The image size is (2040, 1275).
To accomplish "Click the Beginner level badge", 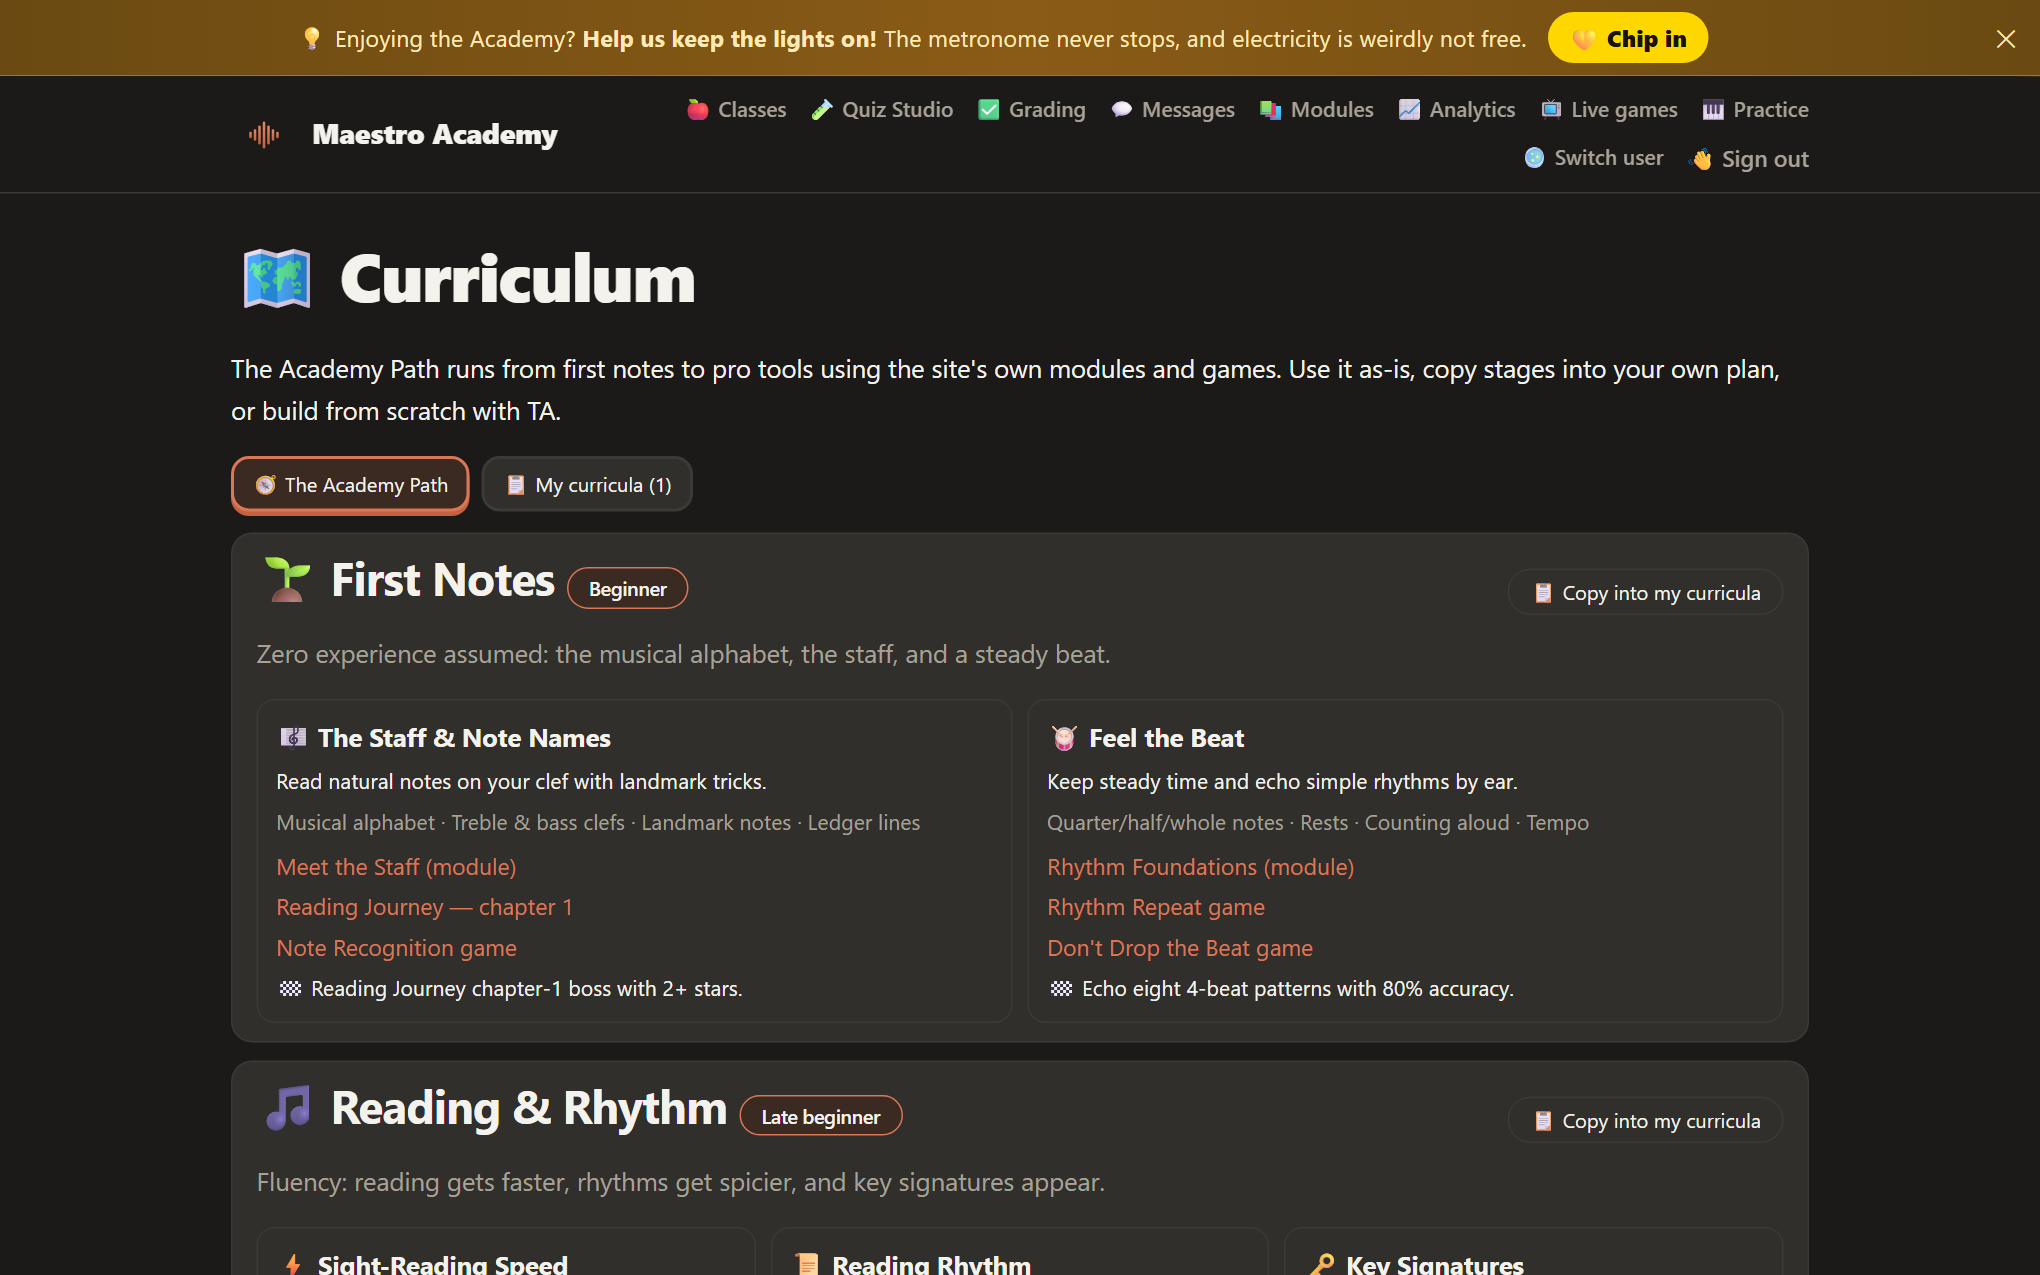I will point(627,589).
